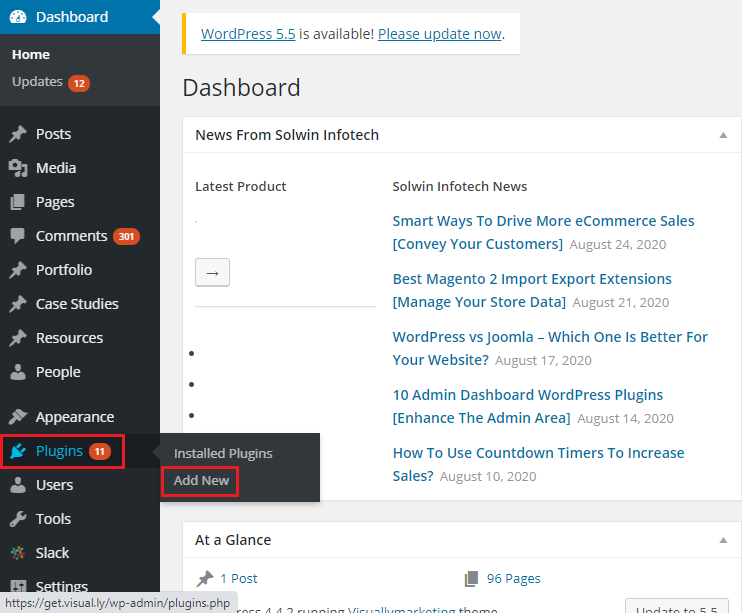Screen dimensions: 742x615
Task: Collapse the News From Solwin Infotech panel
Action: [723, 135]
